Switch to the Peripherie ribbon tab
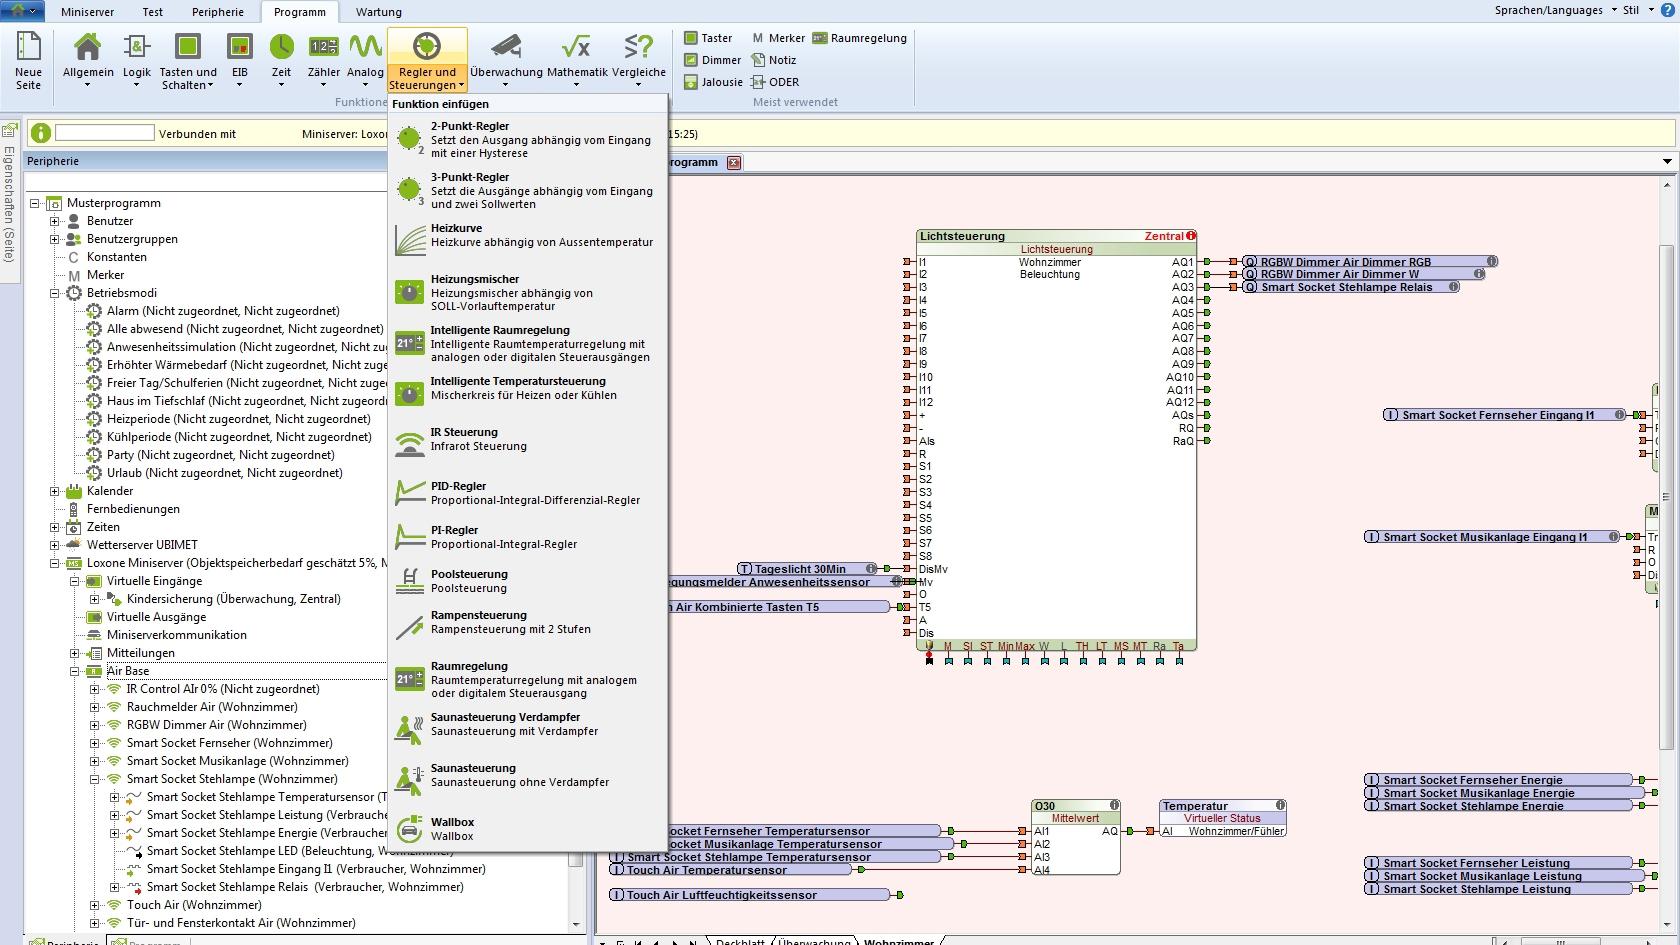Screen dimensions: 1680x945 click(217, 12)
